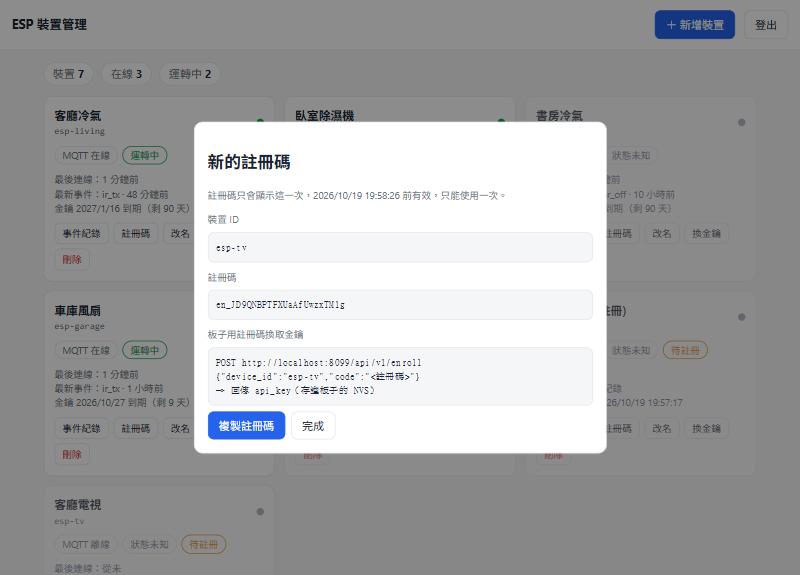Click the 註冊碼 field with the en_ code
This screenshot has height=575, width=800.
pos(400,305)
